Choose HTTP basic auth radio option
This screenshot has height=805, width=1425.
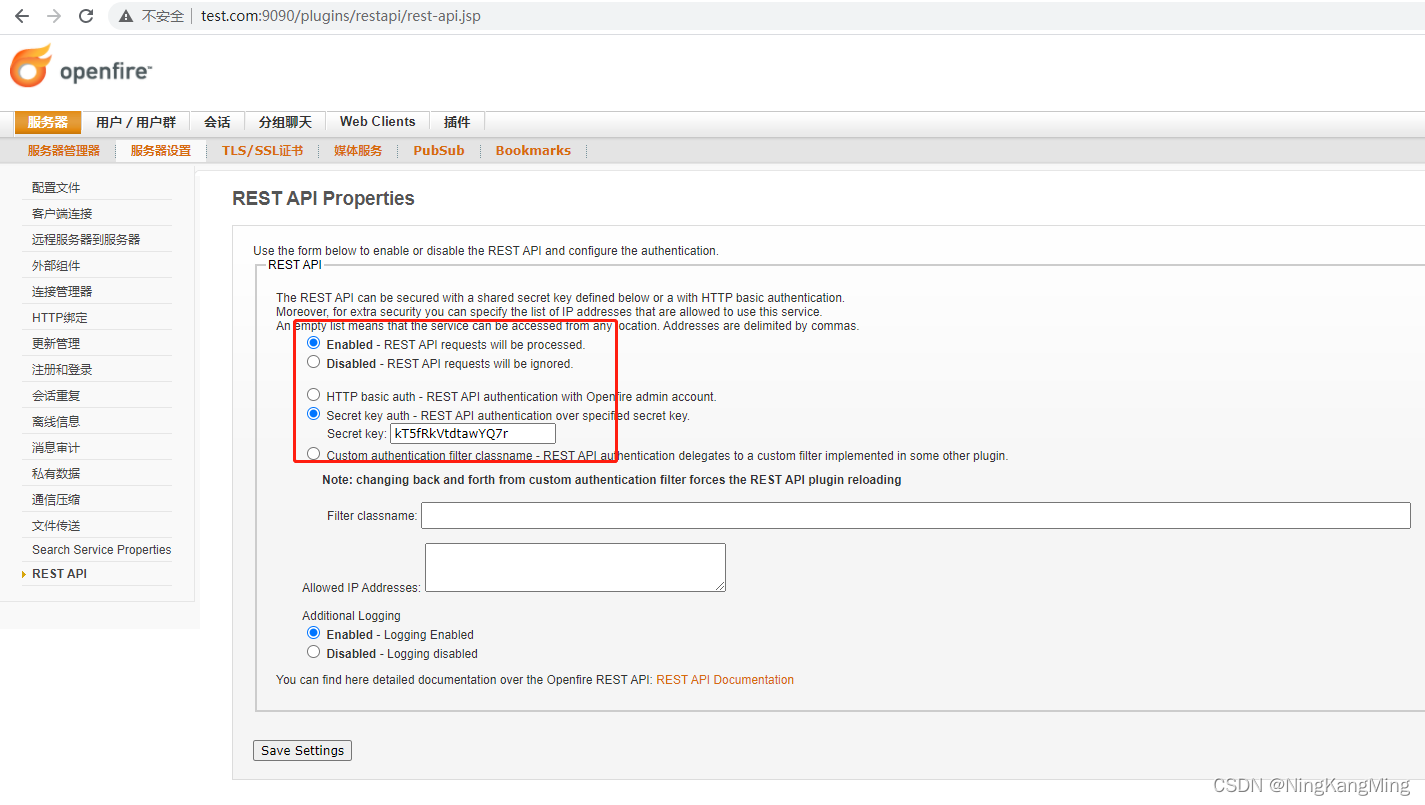(x=314, y=395)
